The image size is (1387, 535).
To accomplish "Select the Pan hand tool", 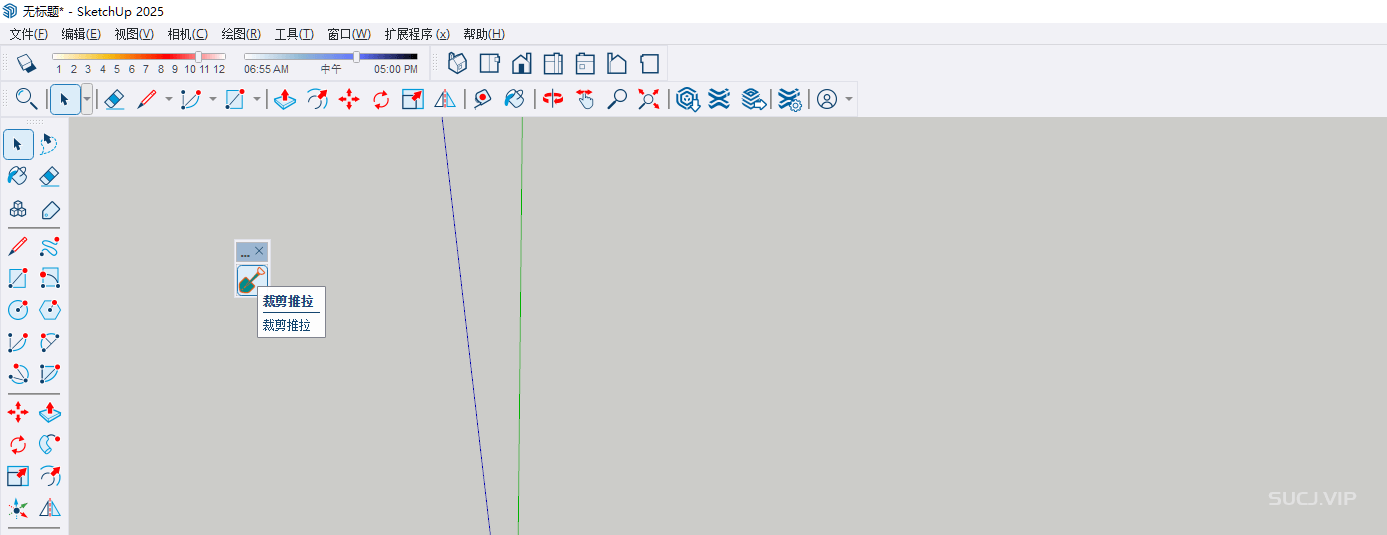I will coord(585,99).
